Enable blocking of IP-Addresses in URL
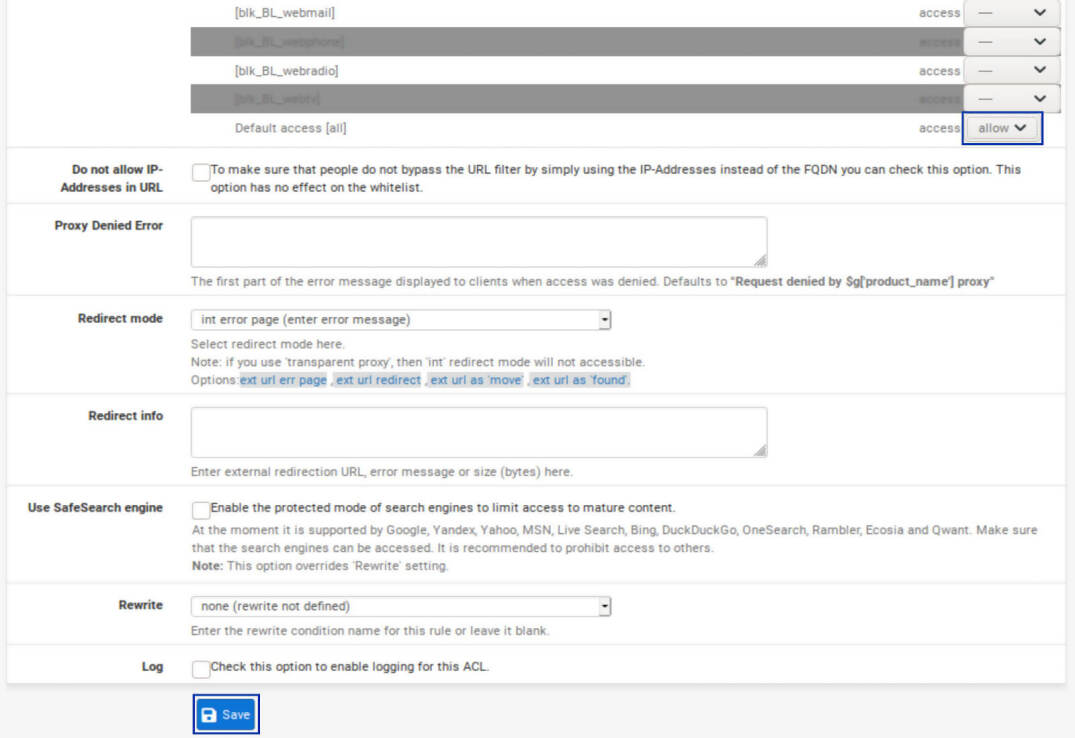Viewport: 1075px width, 738px height. point(200,172)
